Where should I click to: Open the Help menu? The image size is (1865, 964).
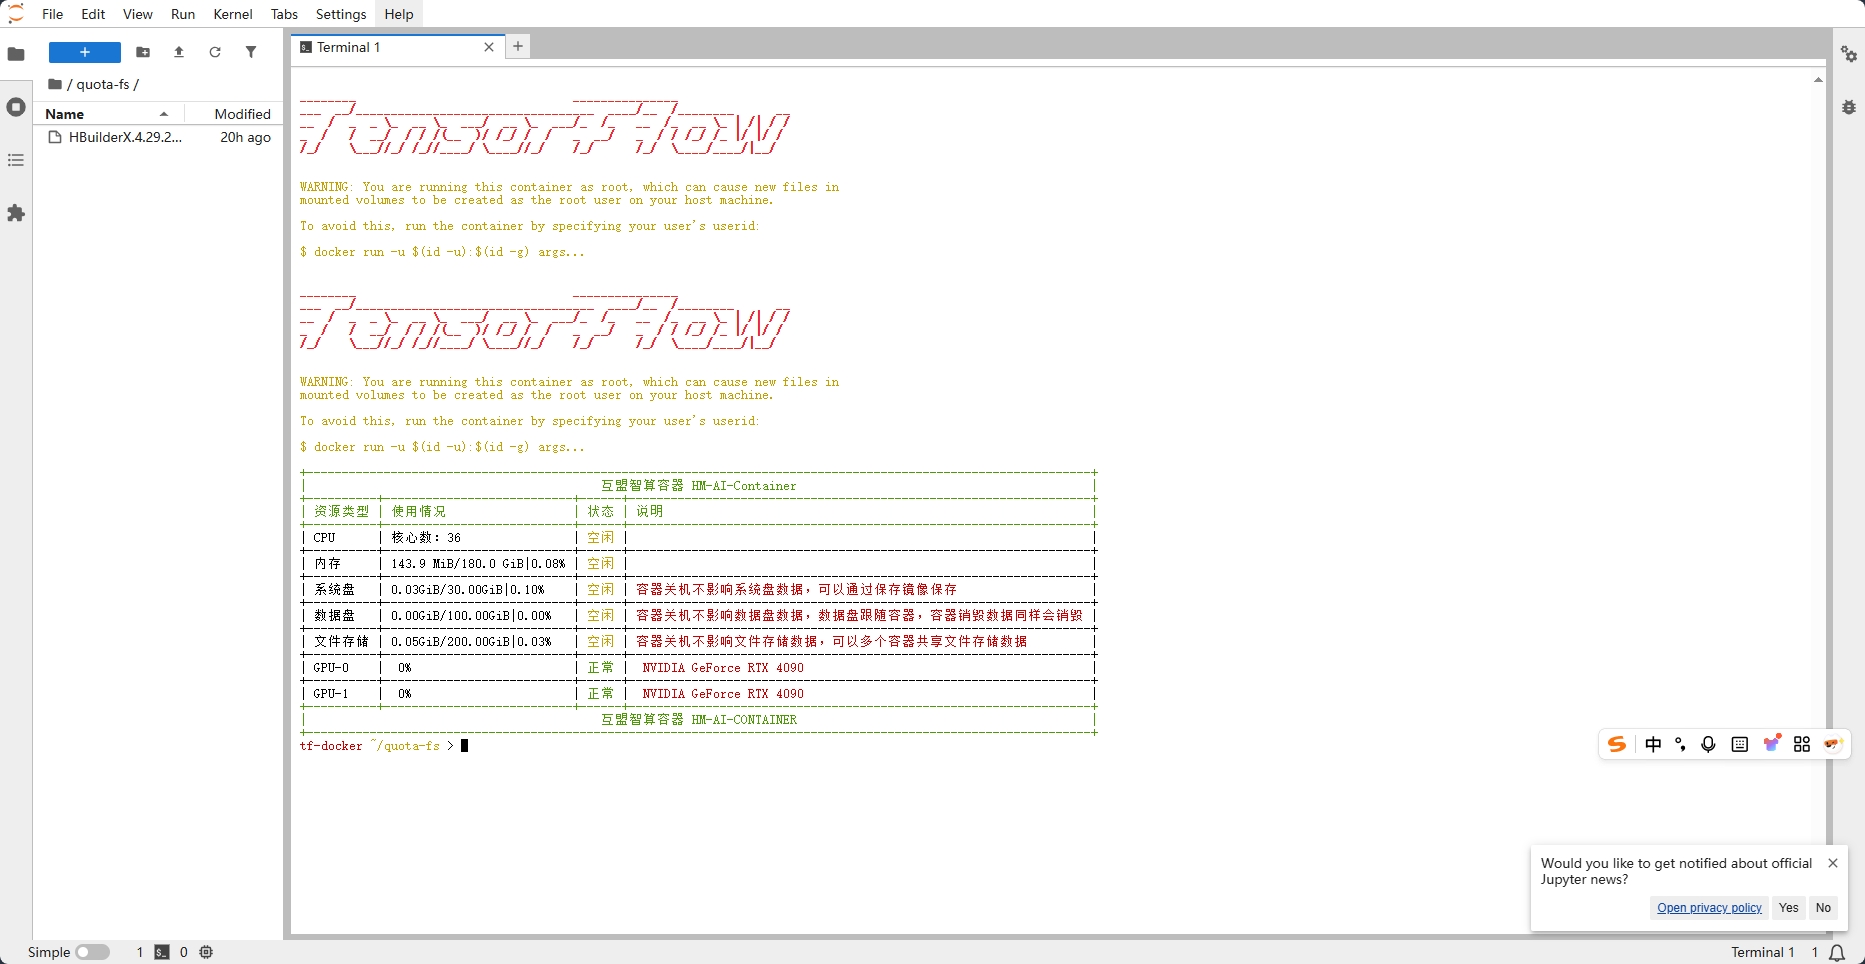[x=399, y=14]
